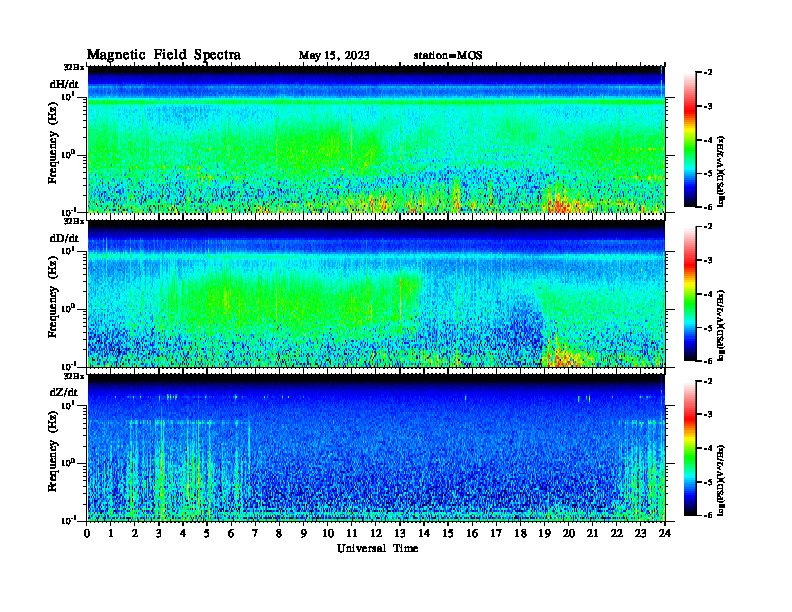This screenshot has width=792, height=612.
Task: Click the hour 21 tick label
Action: pos(592,534)
